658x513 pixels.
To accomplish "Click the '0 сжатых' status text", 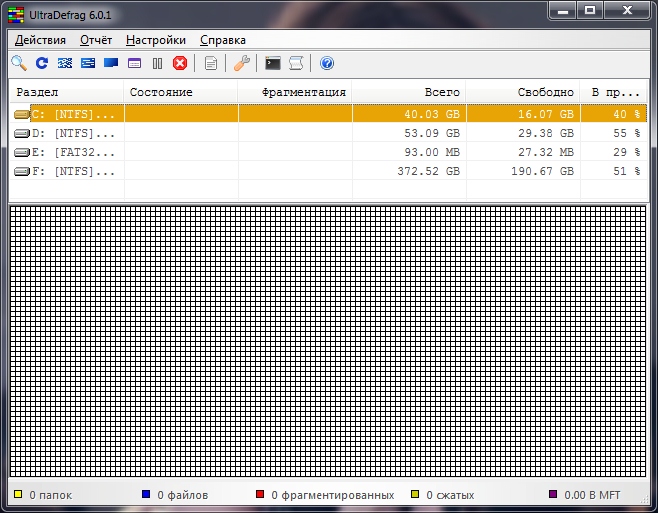I will [x=450, y=495].
